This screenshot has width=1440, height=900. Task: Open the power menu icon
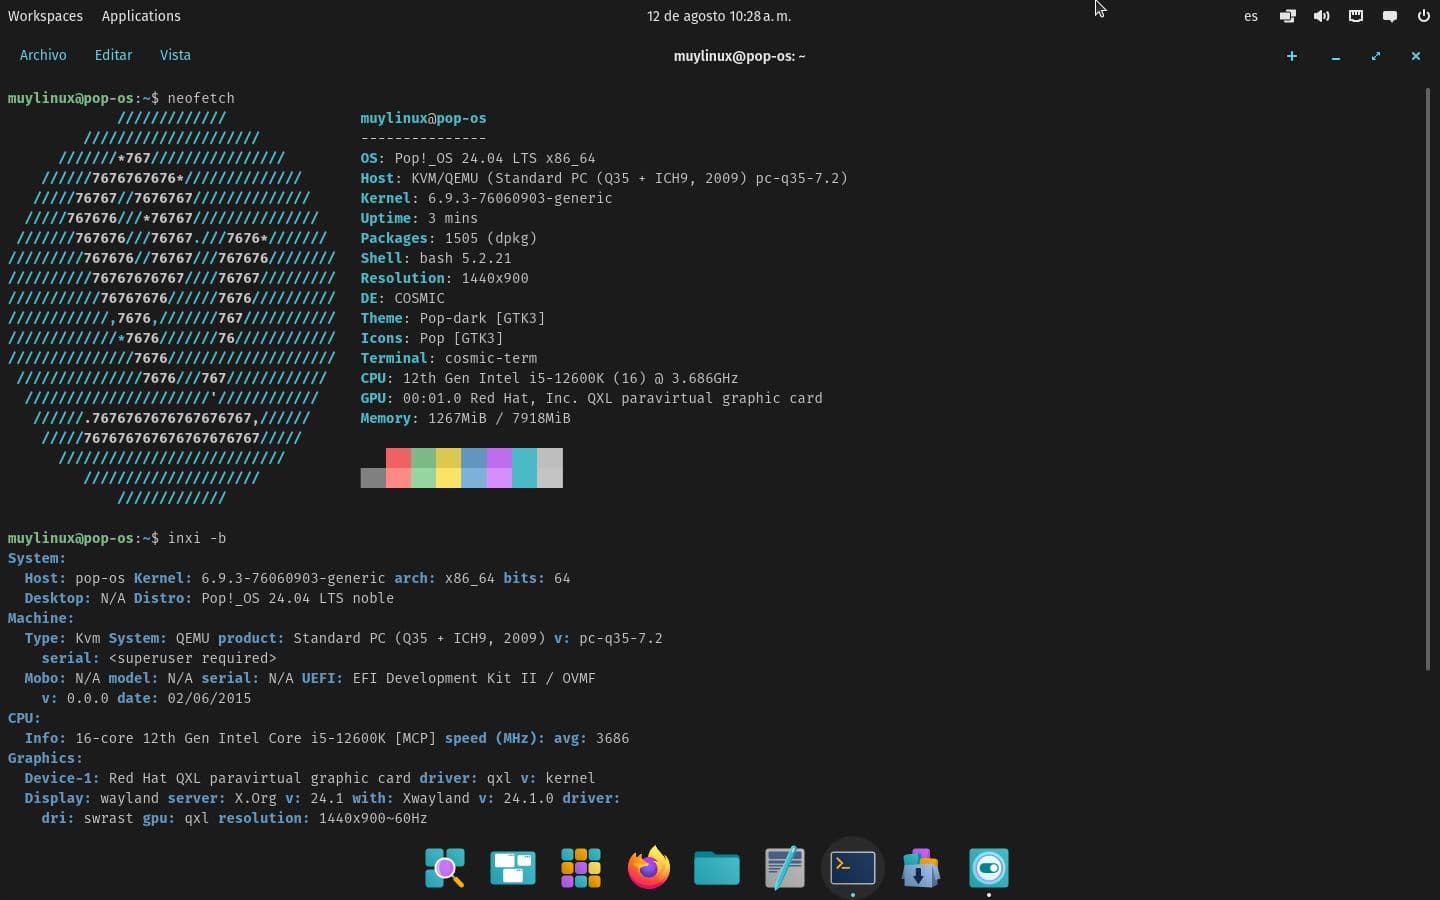click(1423, 16)
